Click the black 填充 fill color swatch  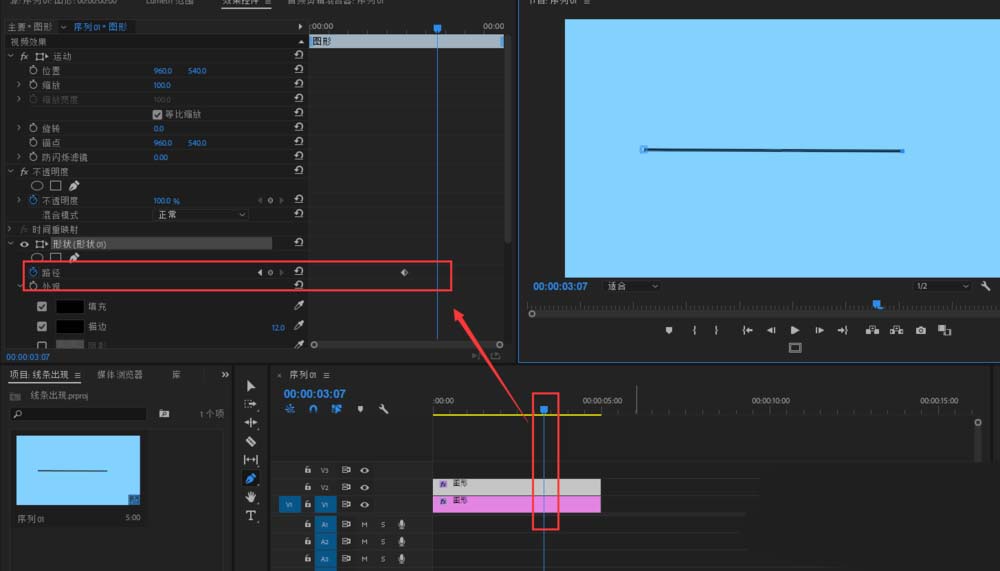(x=69, y=307)
